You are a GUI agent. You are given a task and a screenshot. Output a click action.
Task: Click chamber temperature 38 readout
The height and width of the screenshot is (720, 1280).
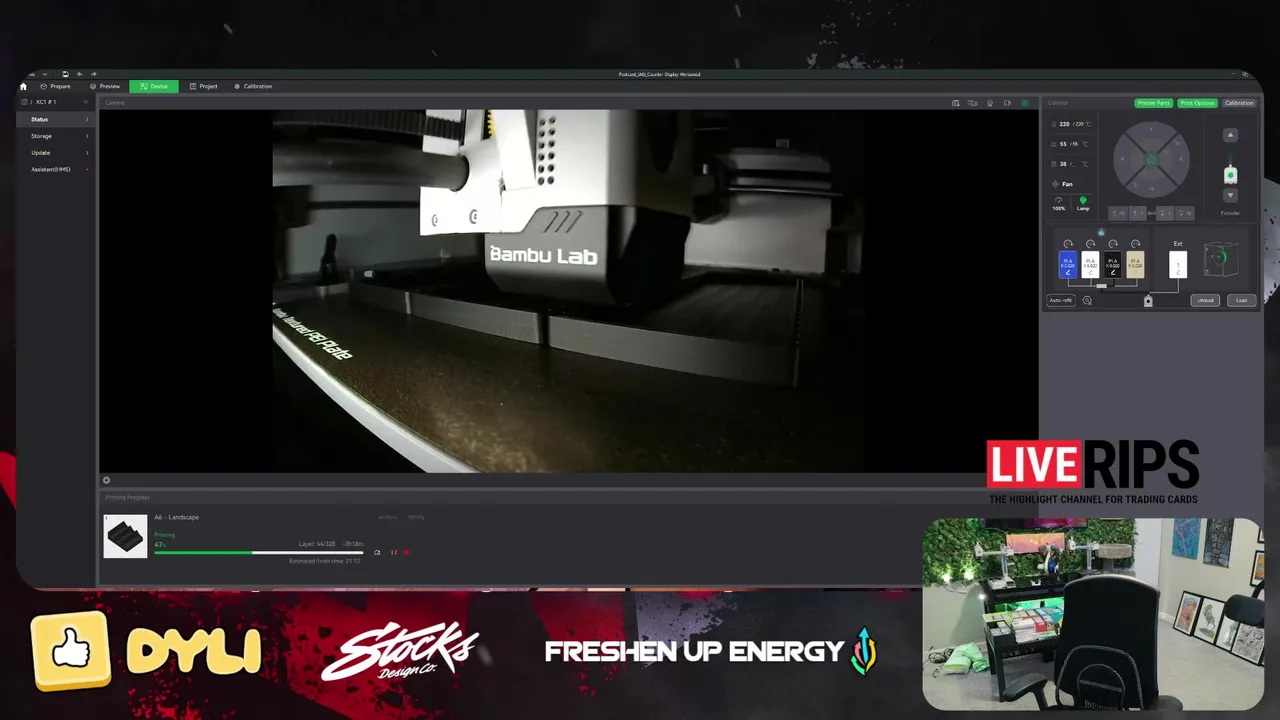tap(1071, 164)
